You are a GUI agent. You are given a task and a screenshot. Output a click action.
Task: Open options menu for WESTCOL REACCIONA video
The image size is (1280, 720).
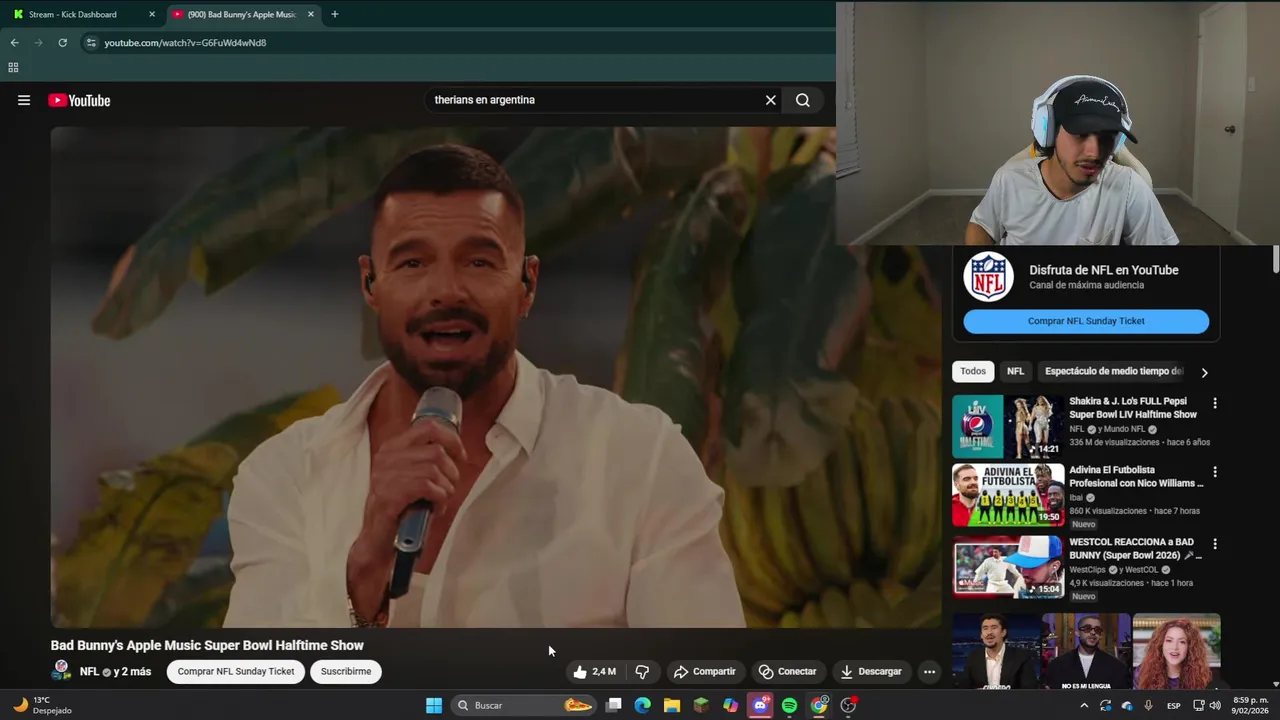click(1215, 544)
